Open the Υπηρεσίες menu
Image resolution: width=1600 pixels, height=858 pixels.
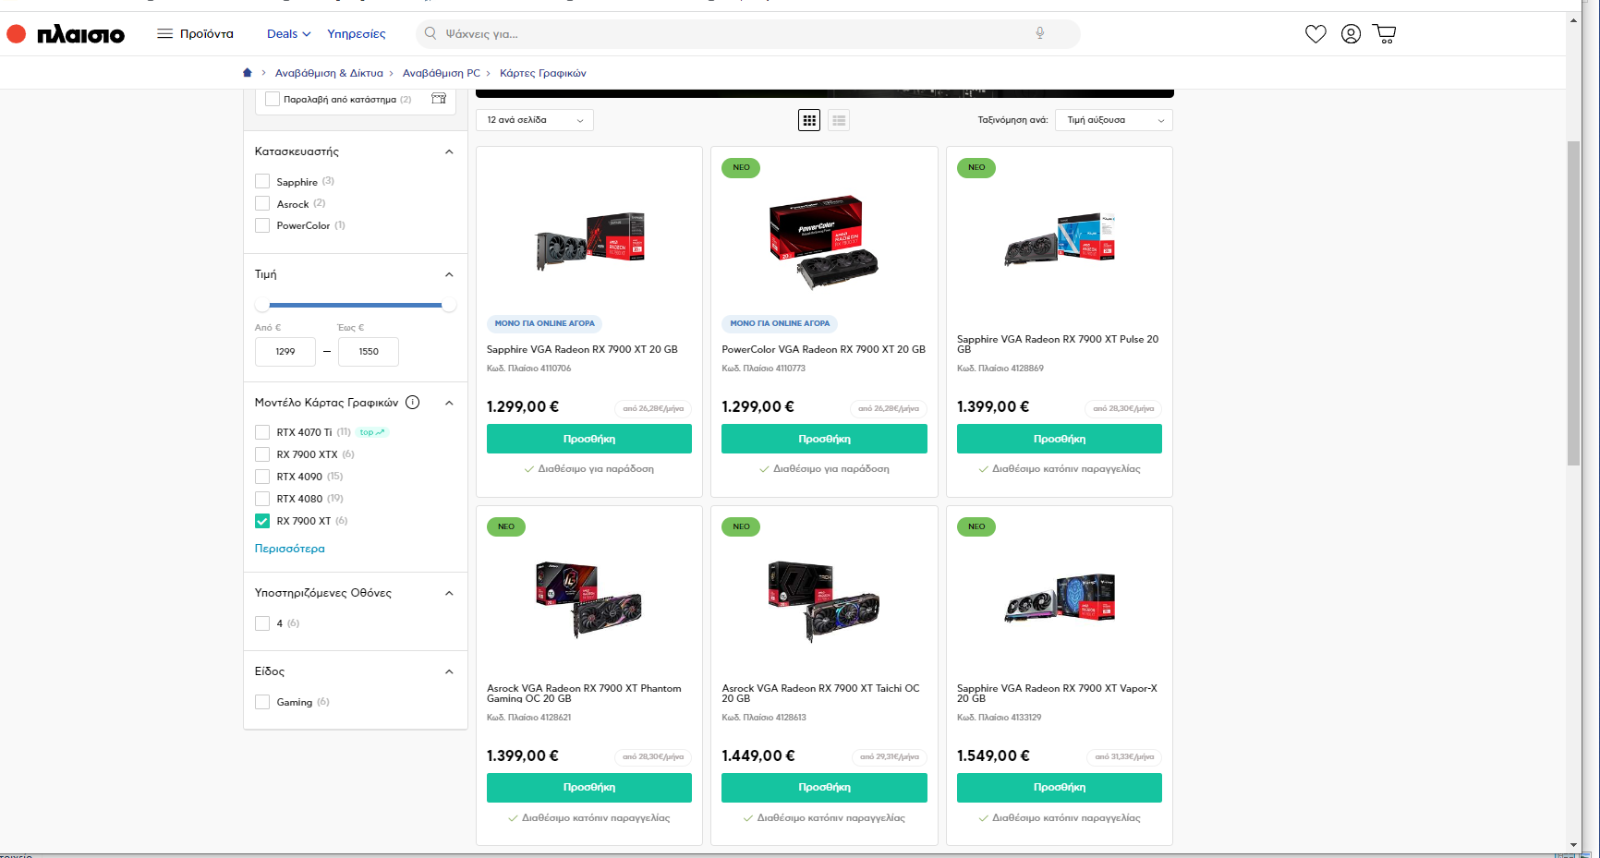(356, 34)
